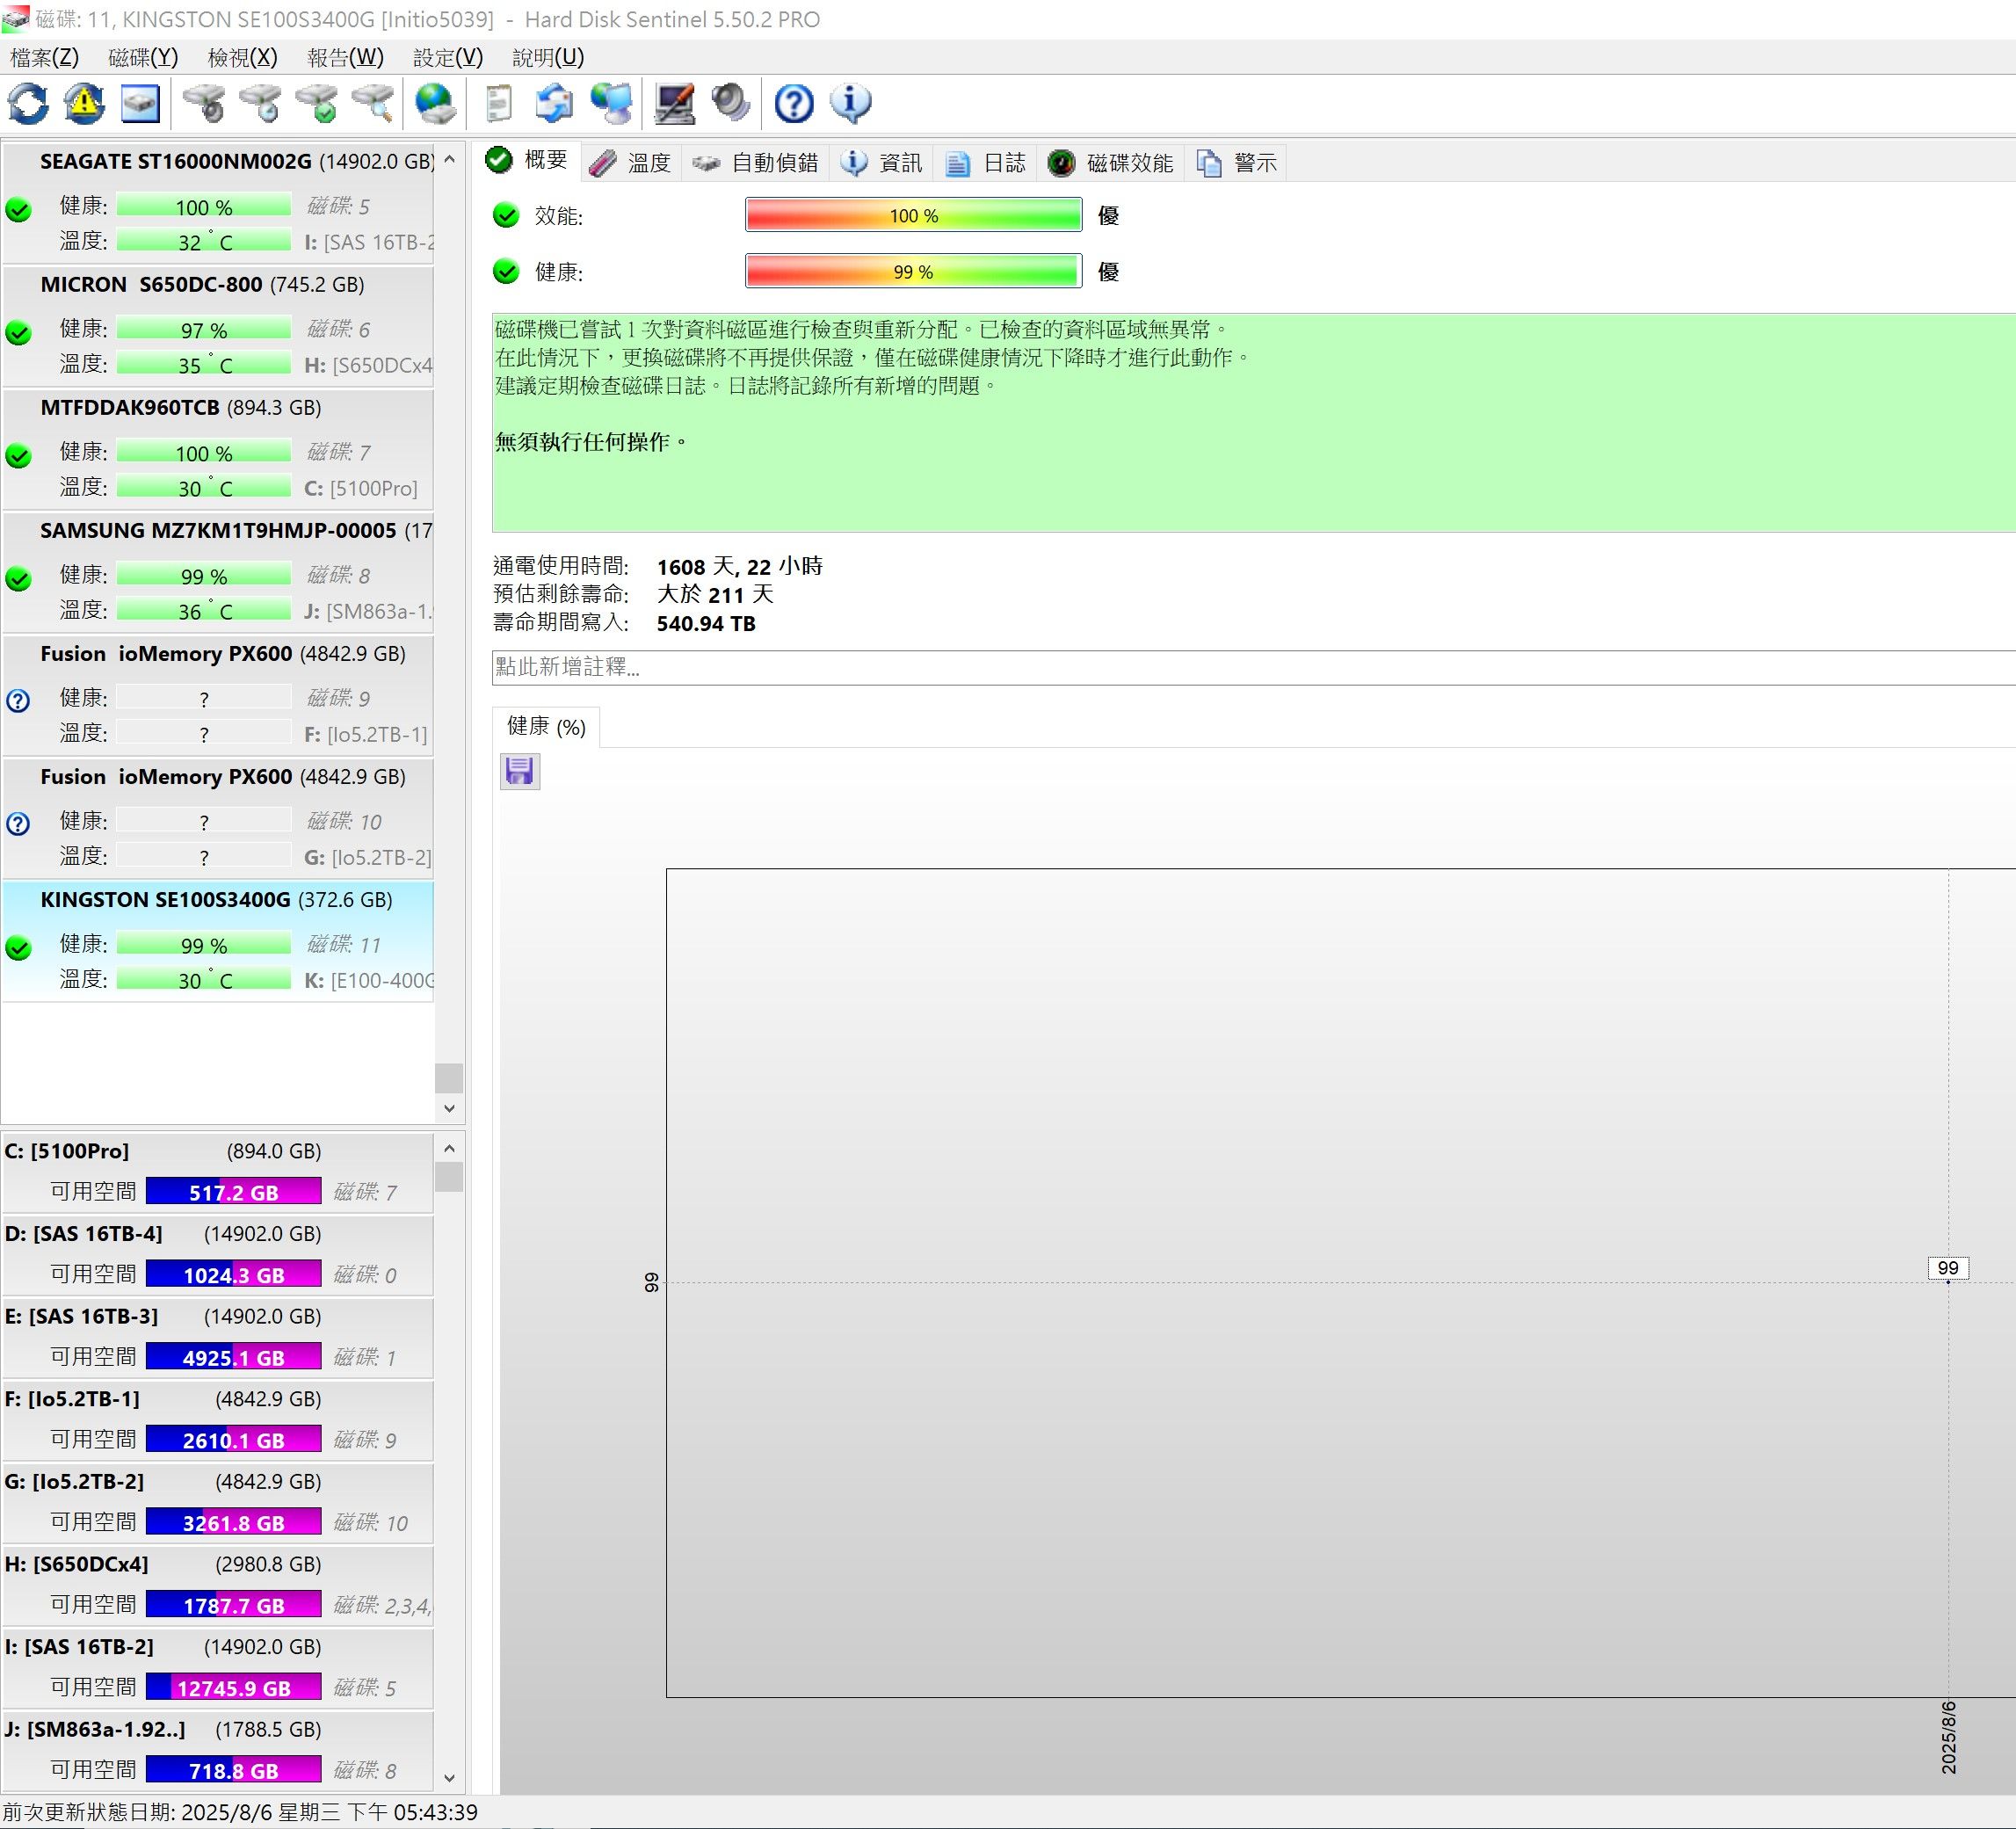Screen dimensions: 2016x1829
Task: Select the E: [SAS 16TB-3] partition
Action: coord(218,1337)
